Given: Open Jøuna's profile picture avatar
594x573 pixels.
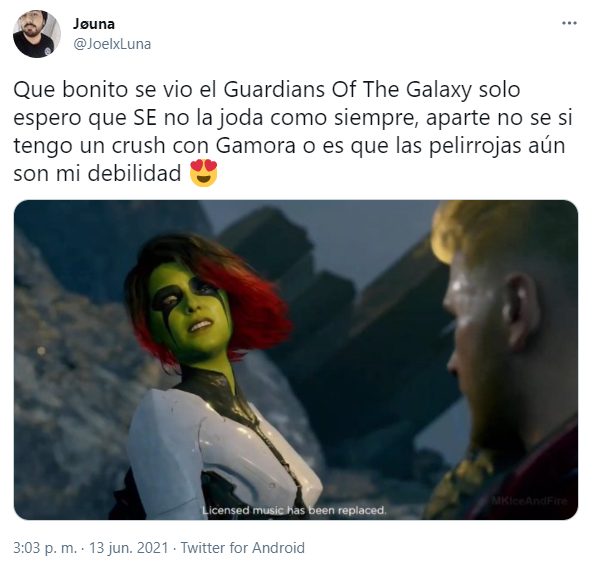Looking at the screenshot, I should coord(37,34).
